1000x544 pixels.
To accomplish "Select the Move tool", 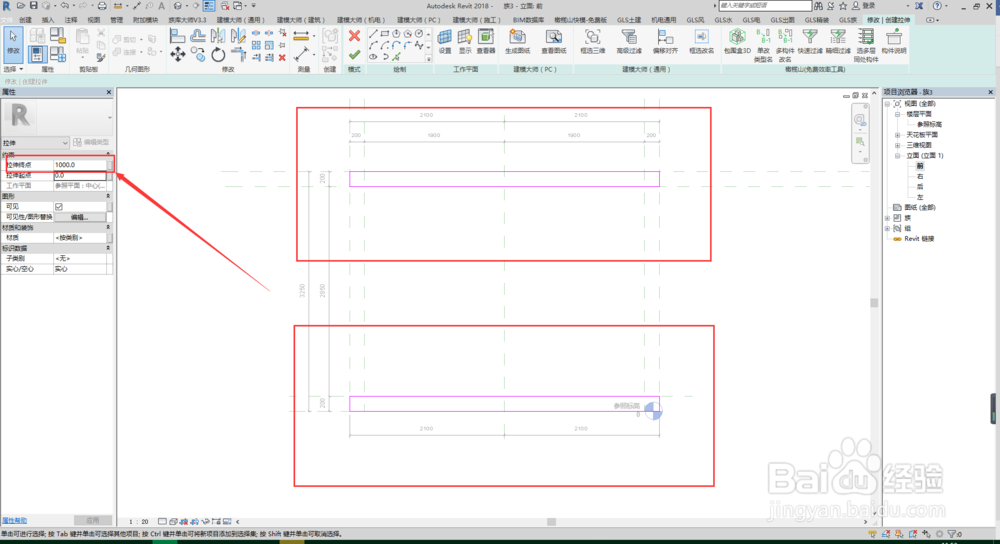I will coord(178,55).
